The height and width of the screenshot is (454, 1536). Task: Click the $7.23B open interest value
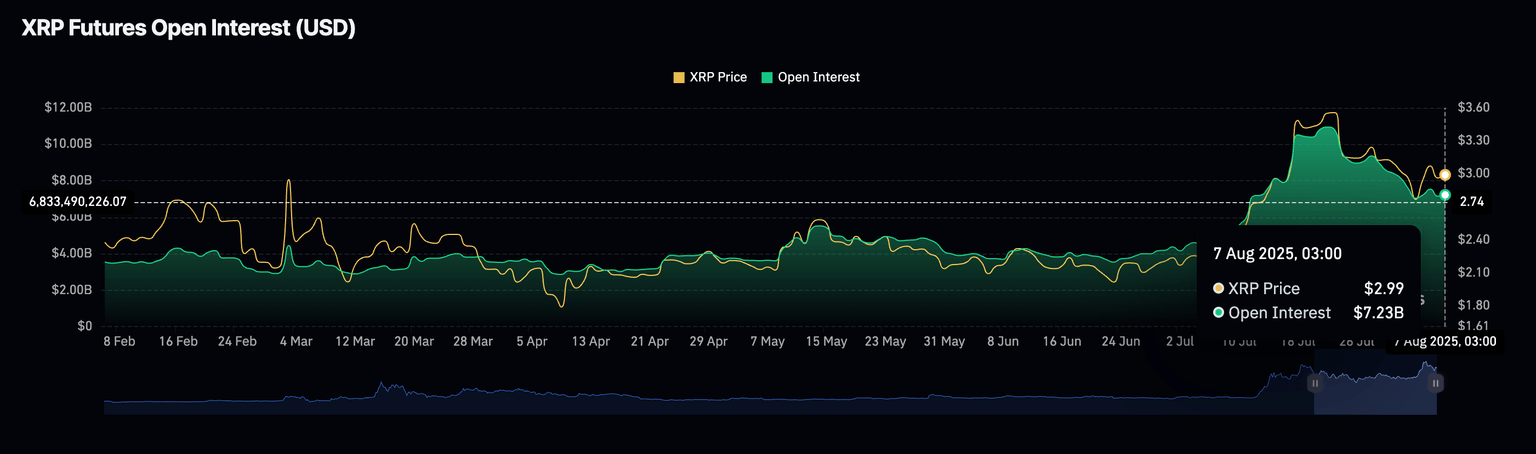(1378, 313)
